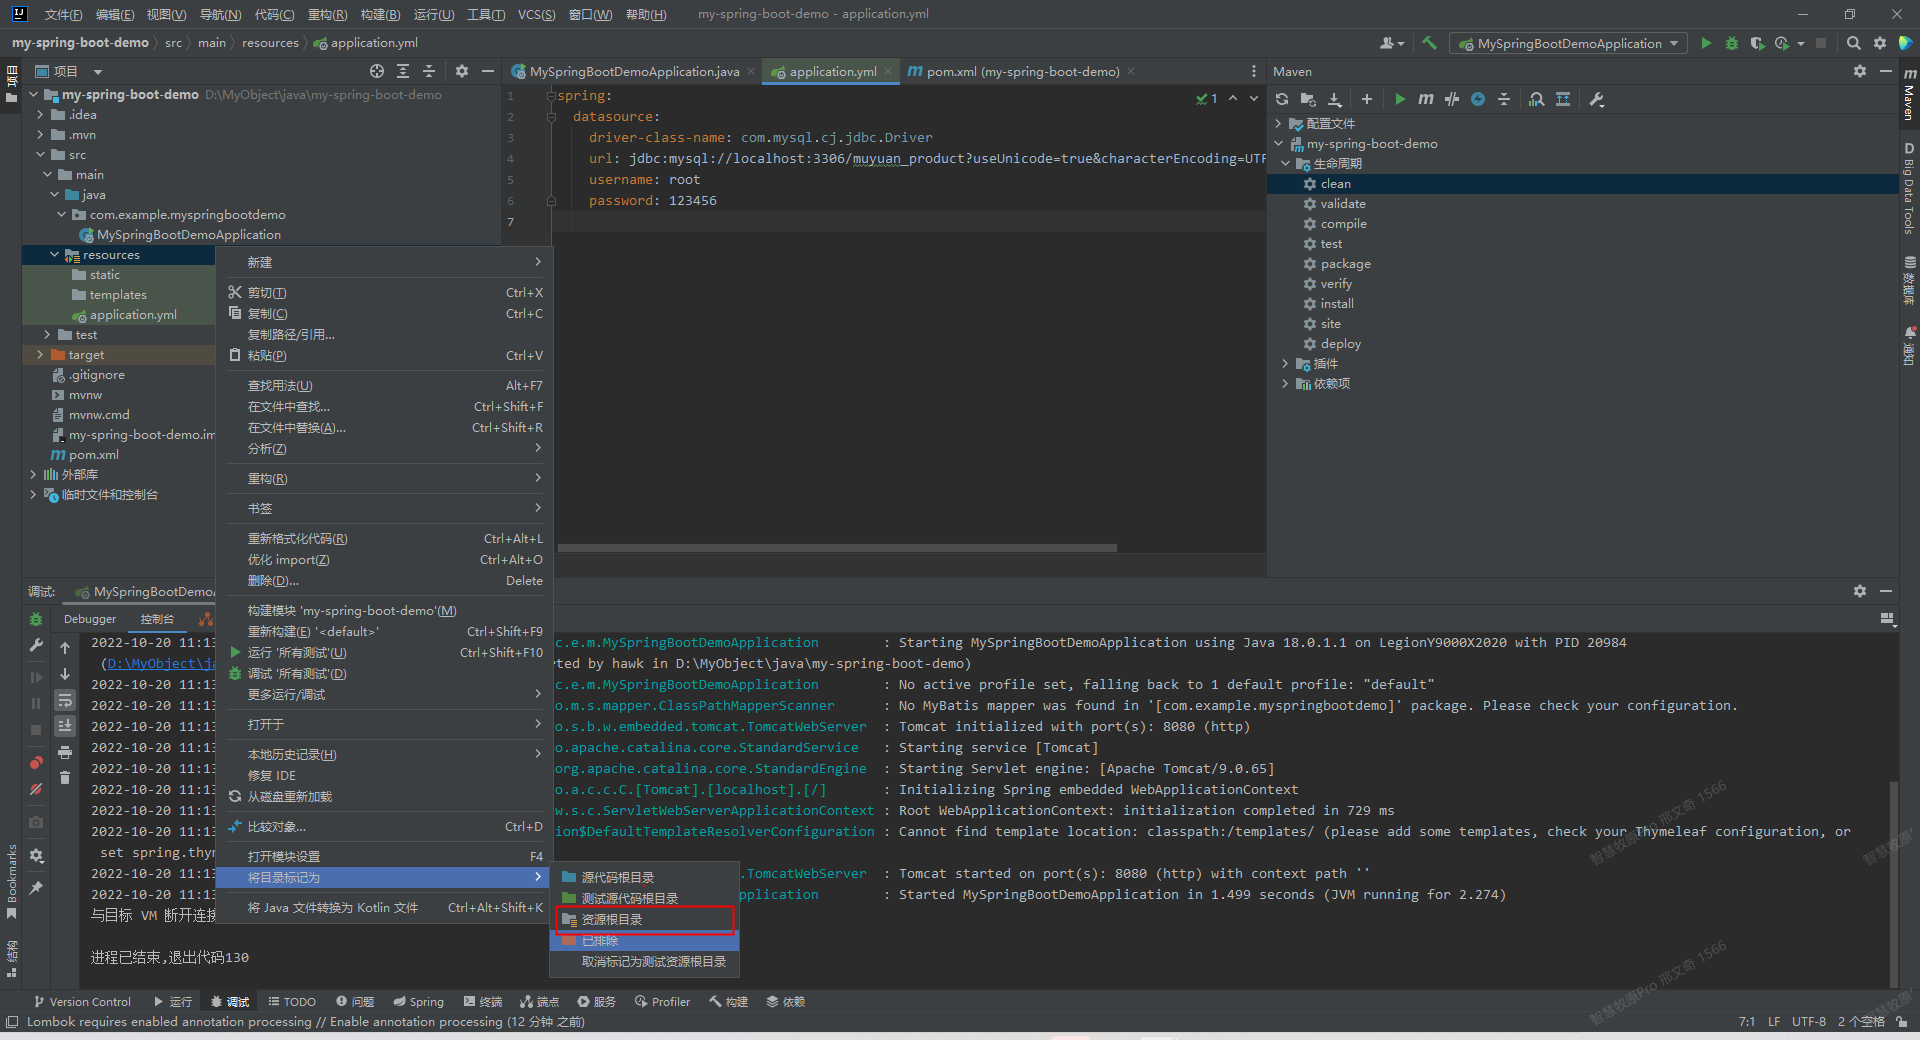Toggle Skip Tests mode in the Maven panel
The height and width of the screenshot is (1040, 1920).
(1452, 99)
